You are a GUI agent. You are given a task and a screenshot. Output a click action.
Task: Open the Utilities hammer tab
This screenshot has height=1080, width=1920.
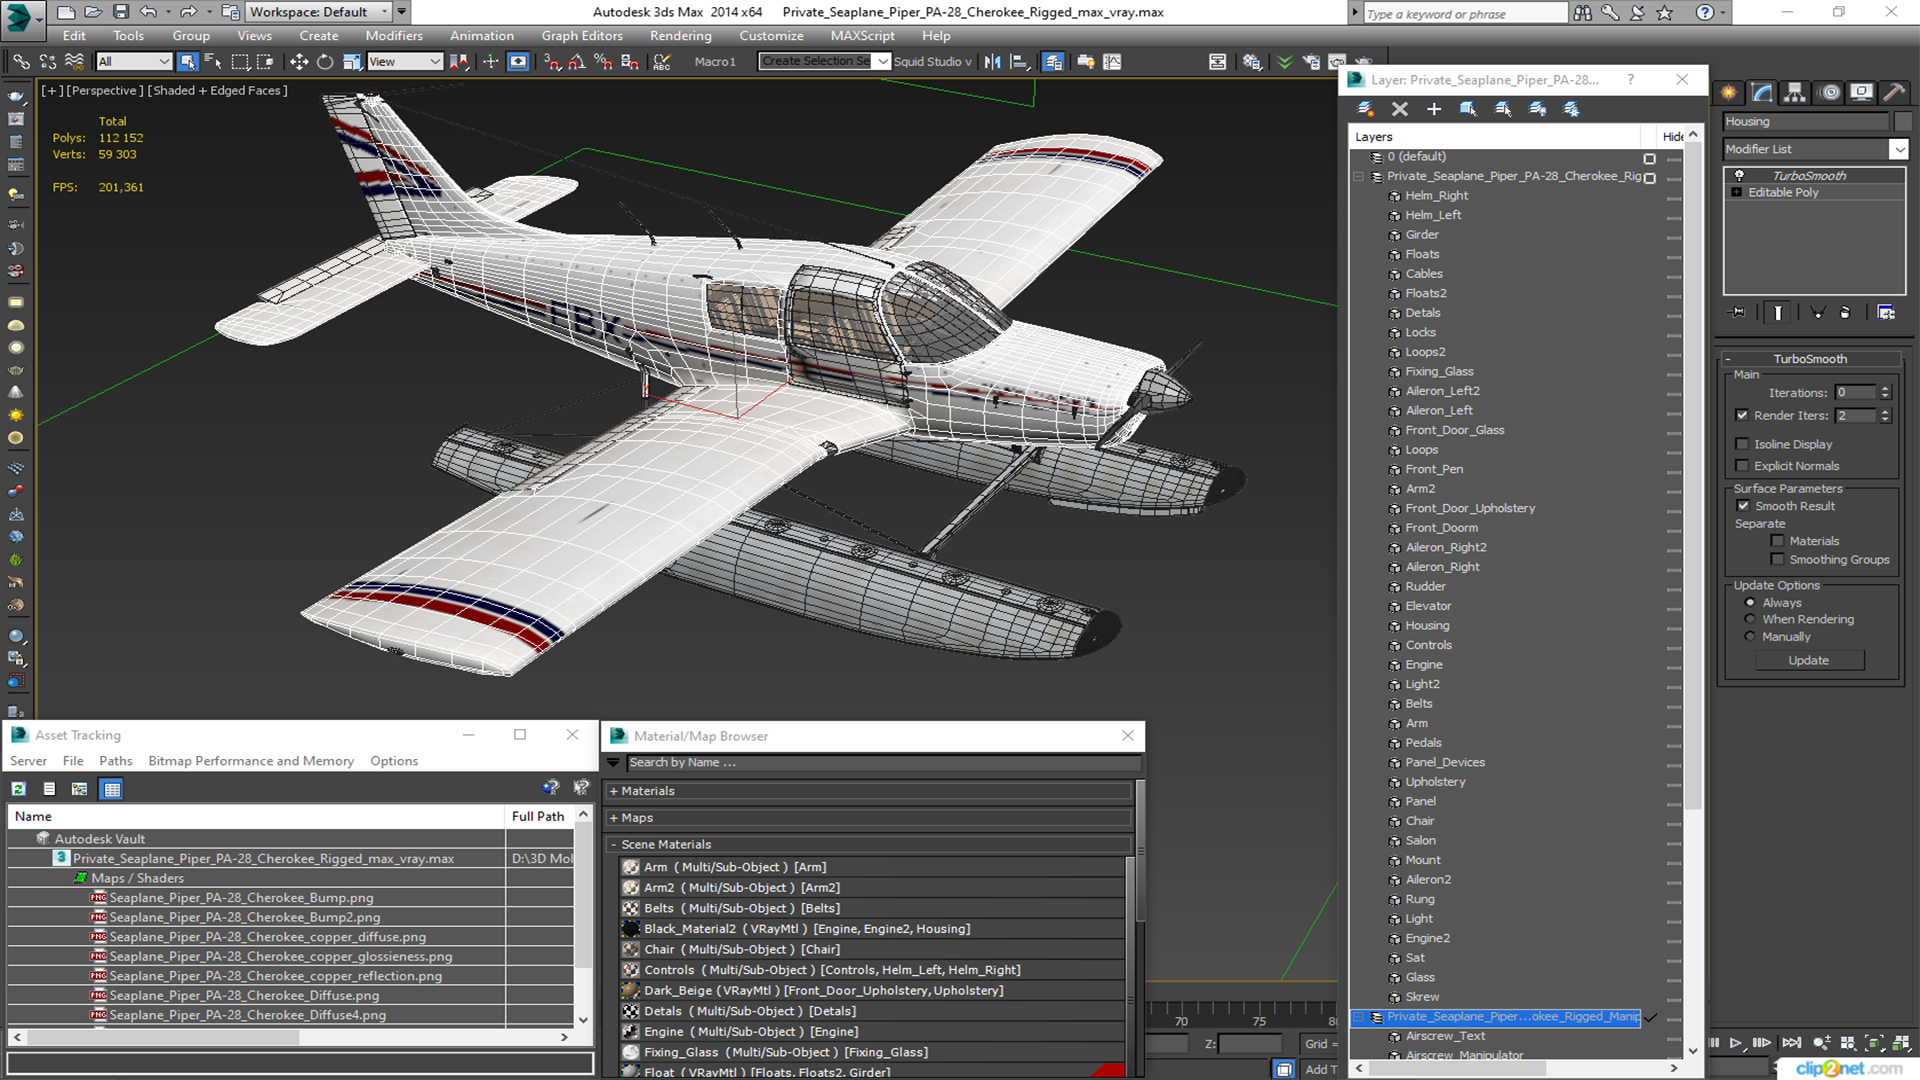point(1894,93)
